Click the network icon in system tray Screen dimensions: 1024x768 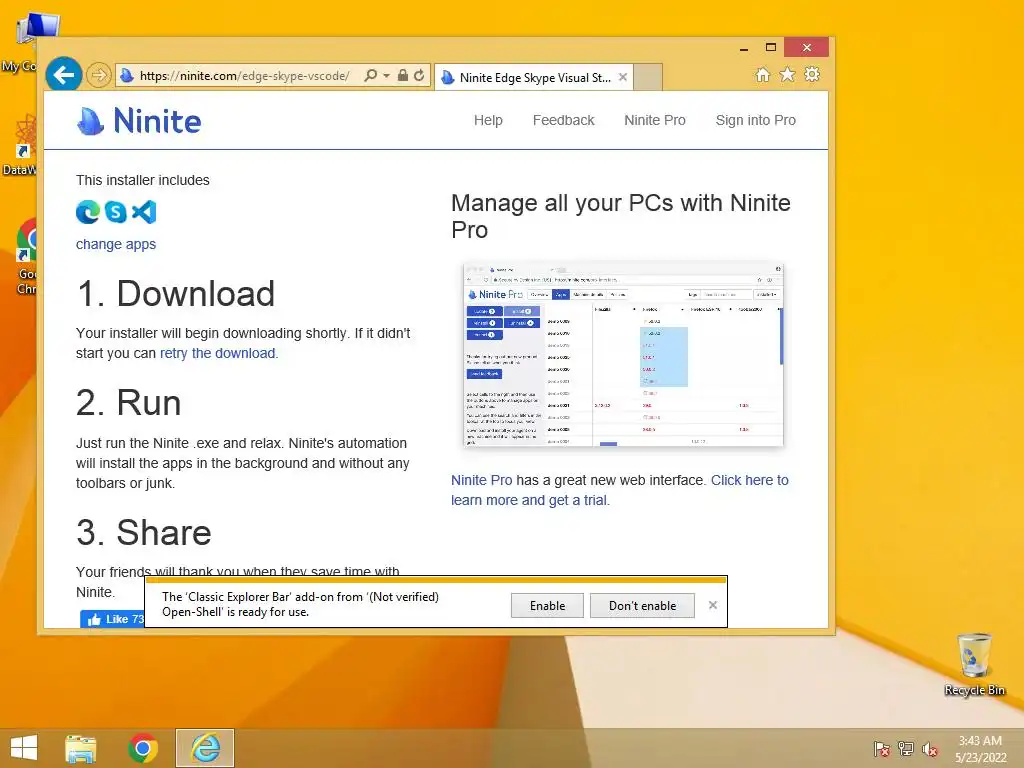tap(906, 749)
